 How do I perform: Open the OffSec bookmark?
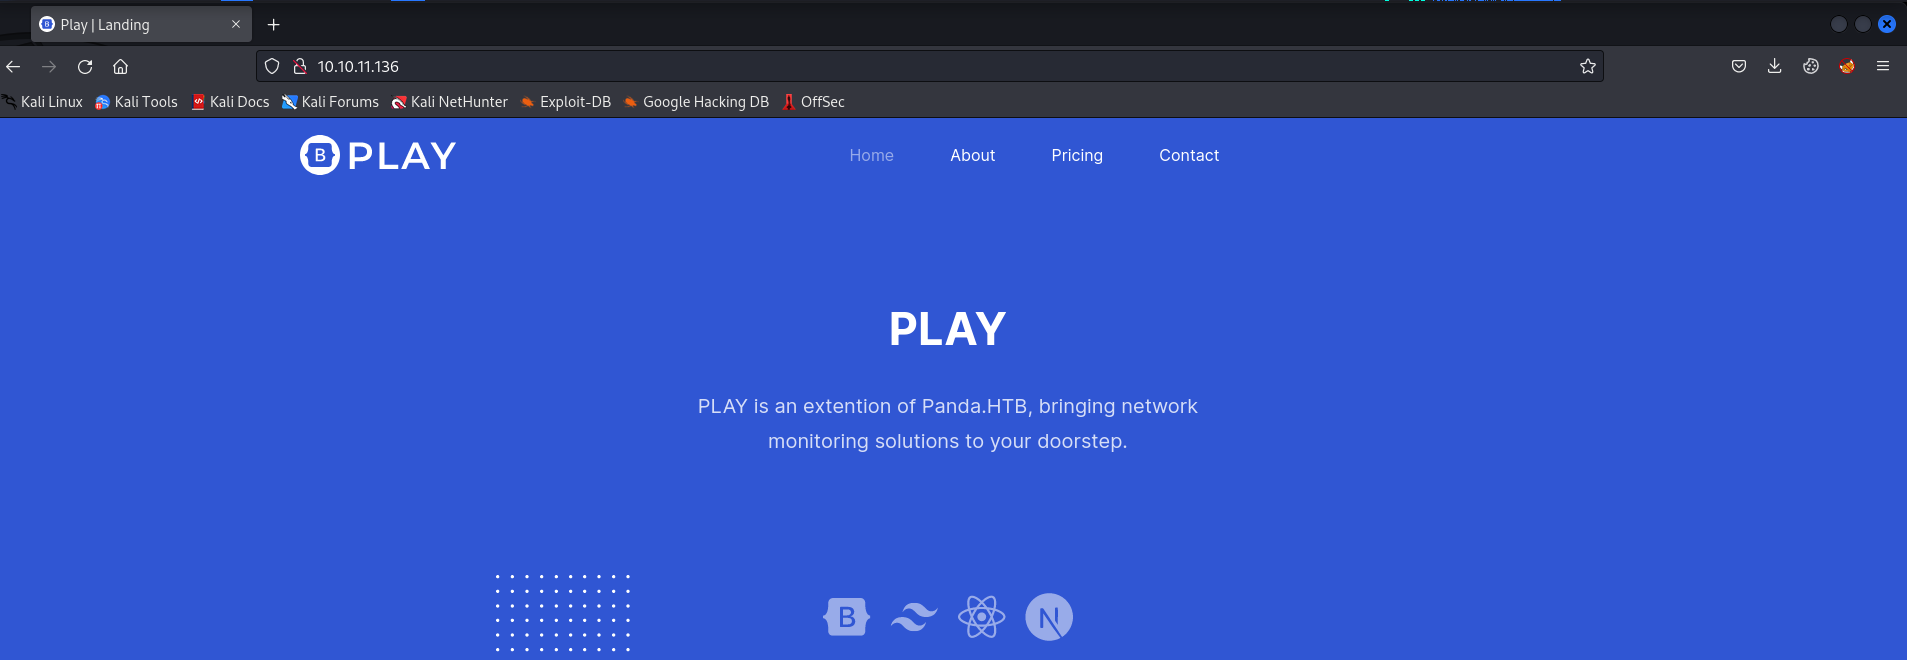tap(814, 102)
